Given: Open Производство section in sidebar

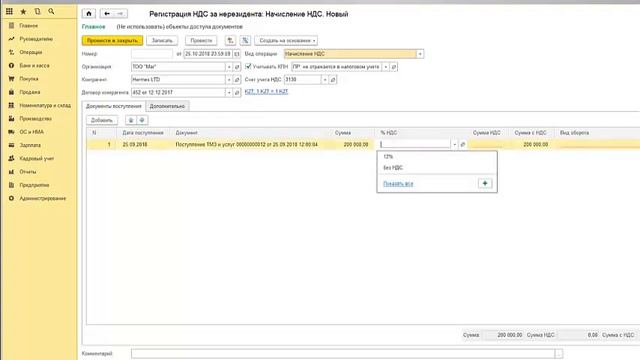Looking at the screenshot, I should coord(36,119).
